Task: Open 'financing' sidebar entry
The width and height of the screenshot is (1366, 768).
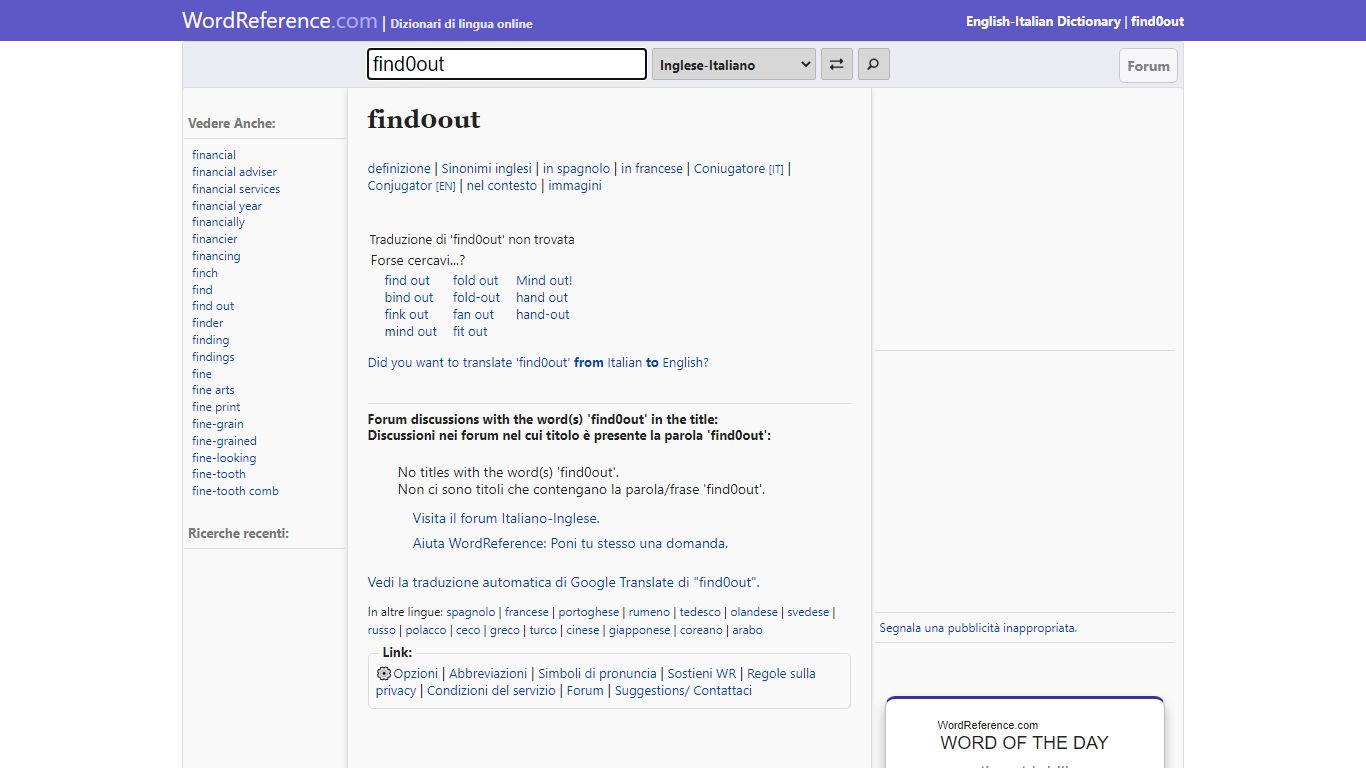Action: click(216, 256)
